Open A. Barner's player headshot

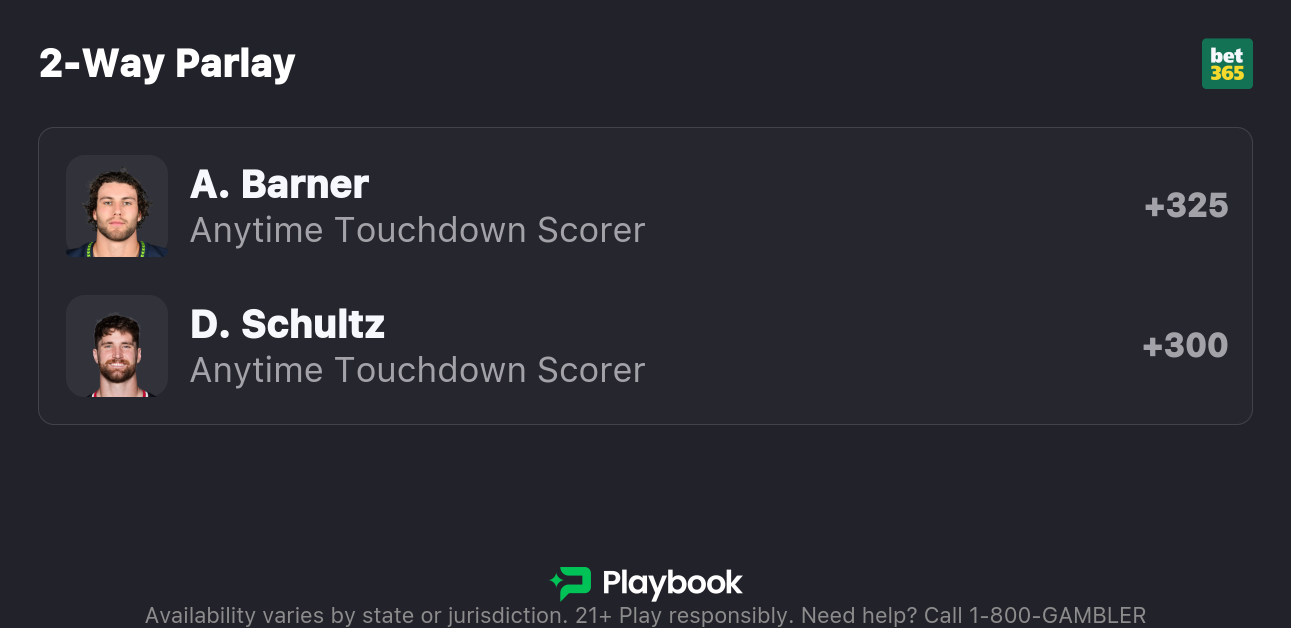pyautogui.click(x=116, y=206)
